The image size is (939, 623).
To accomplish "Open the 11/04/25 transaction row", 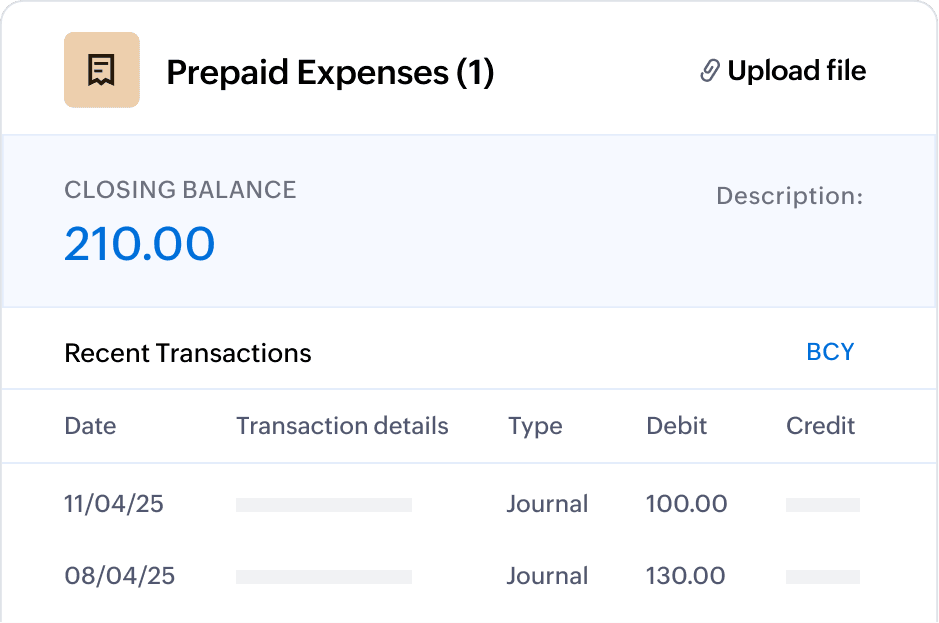I will coord(114,504).
